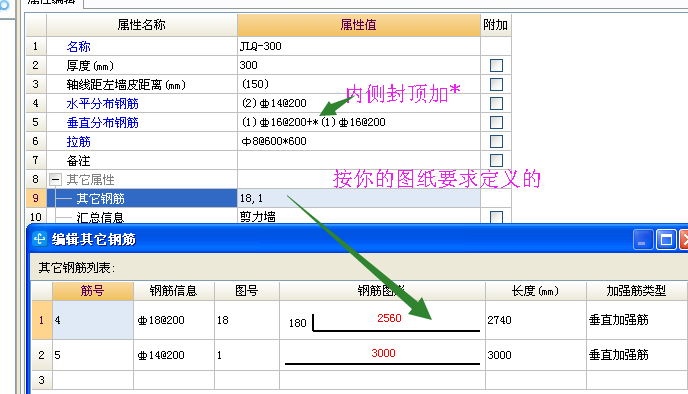688x394 pixels.
Task: Edit the 筋号 cell containing 4
Action: coord(93,320)
